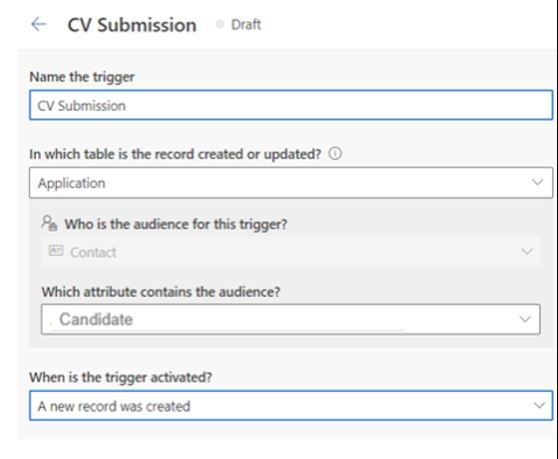Open the Contact audience chevron

pos(527,252)
